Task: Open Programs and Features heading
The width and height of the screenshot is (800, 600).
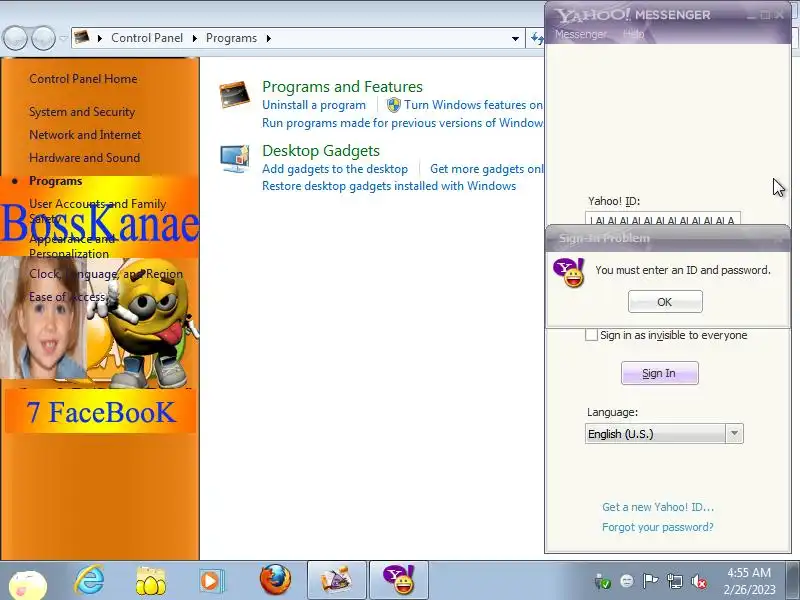Action: 342,87
